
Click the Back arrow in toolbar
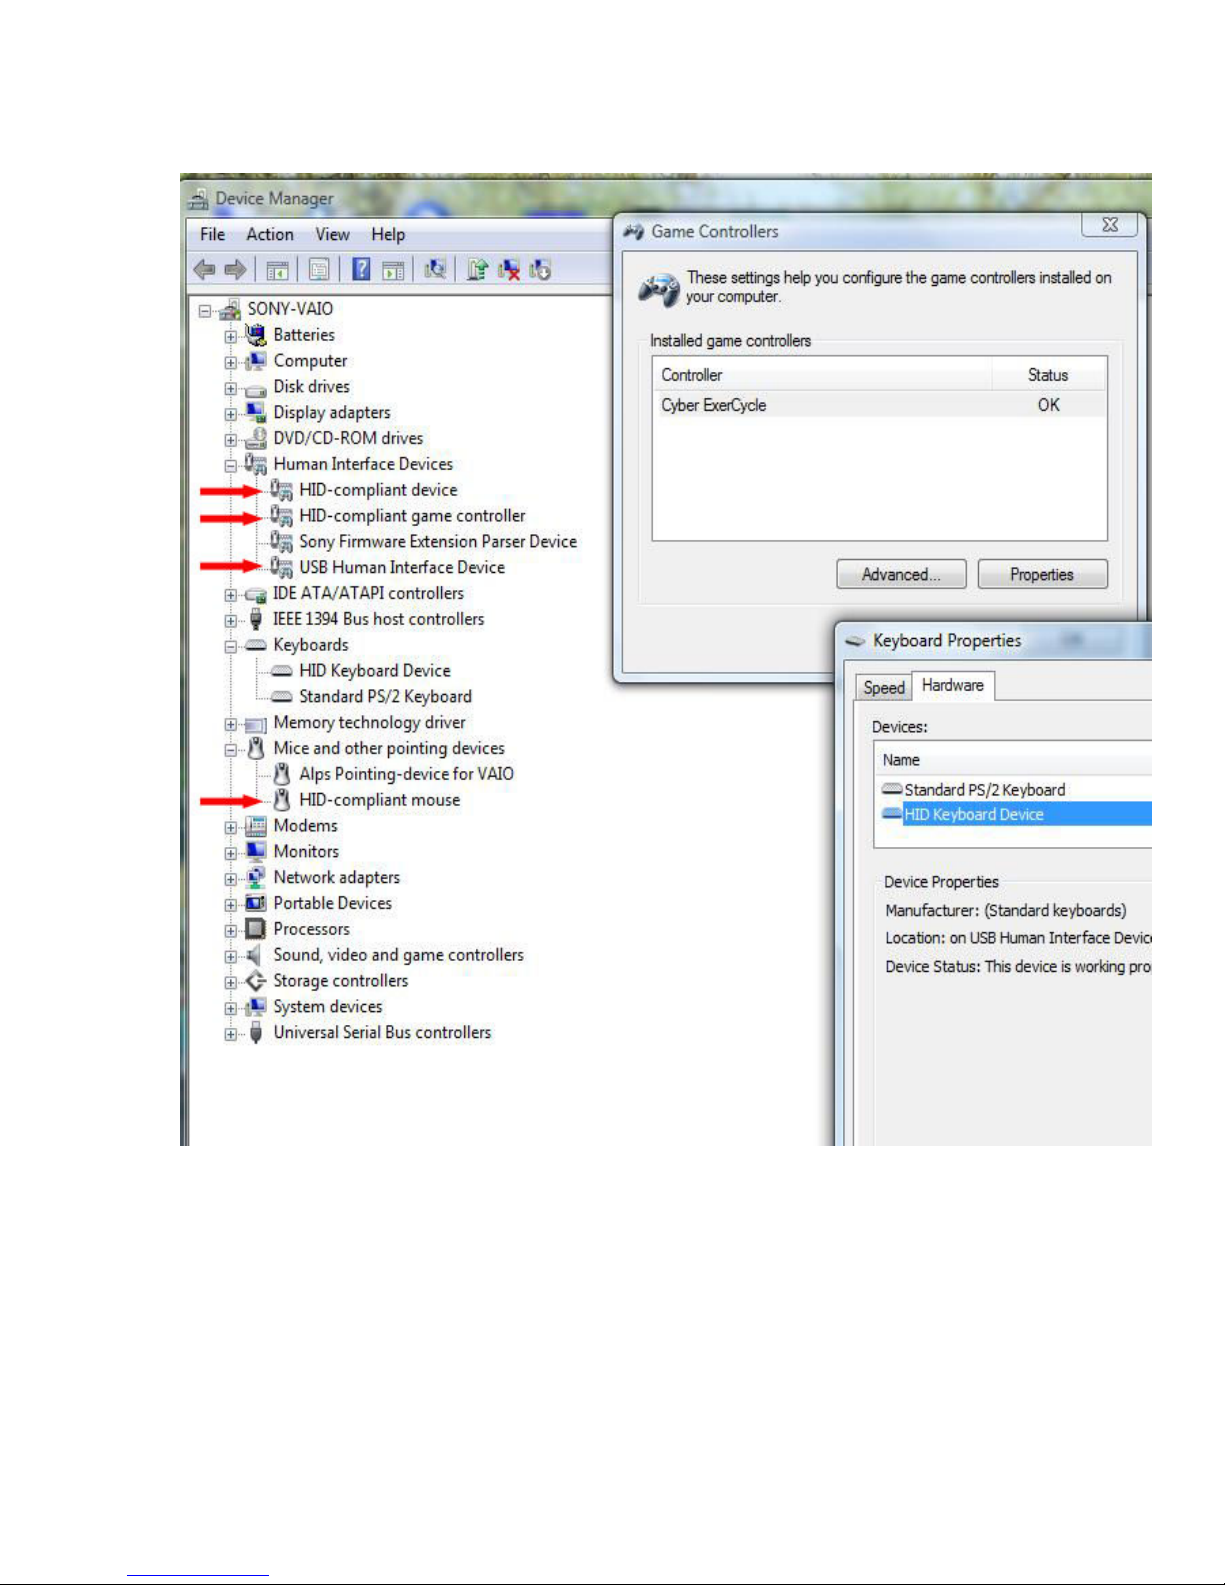(205, 269)
